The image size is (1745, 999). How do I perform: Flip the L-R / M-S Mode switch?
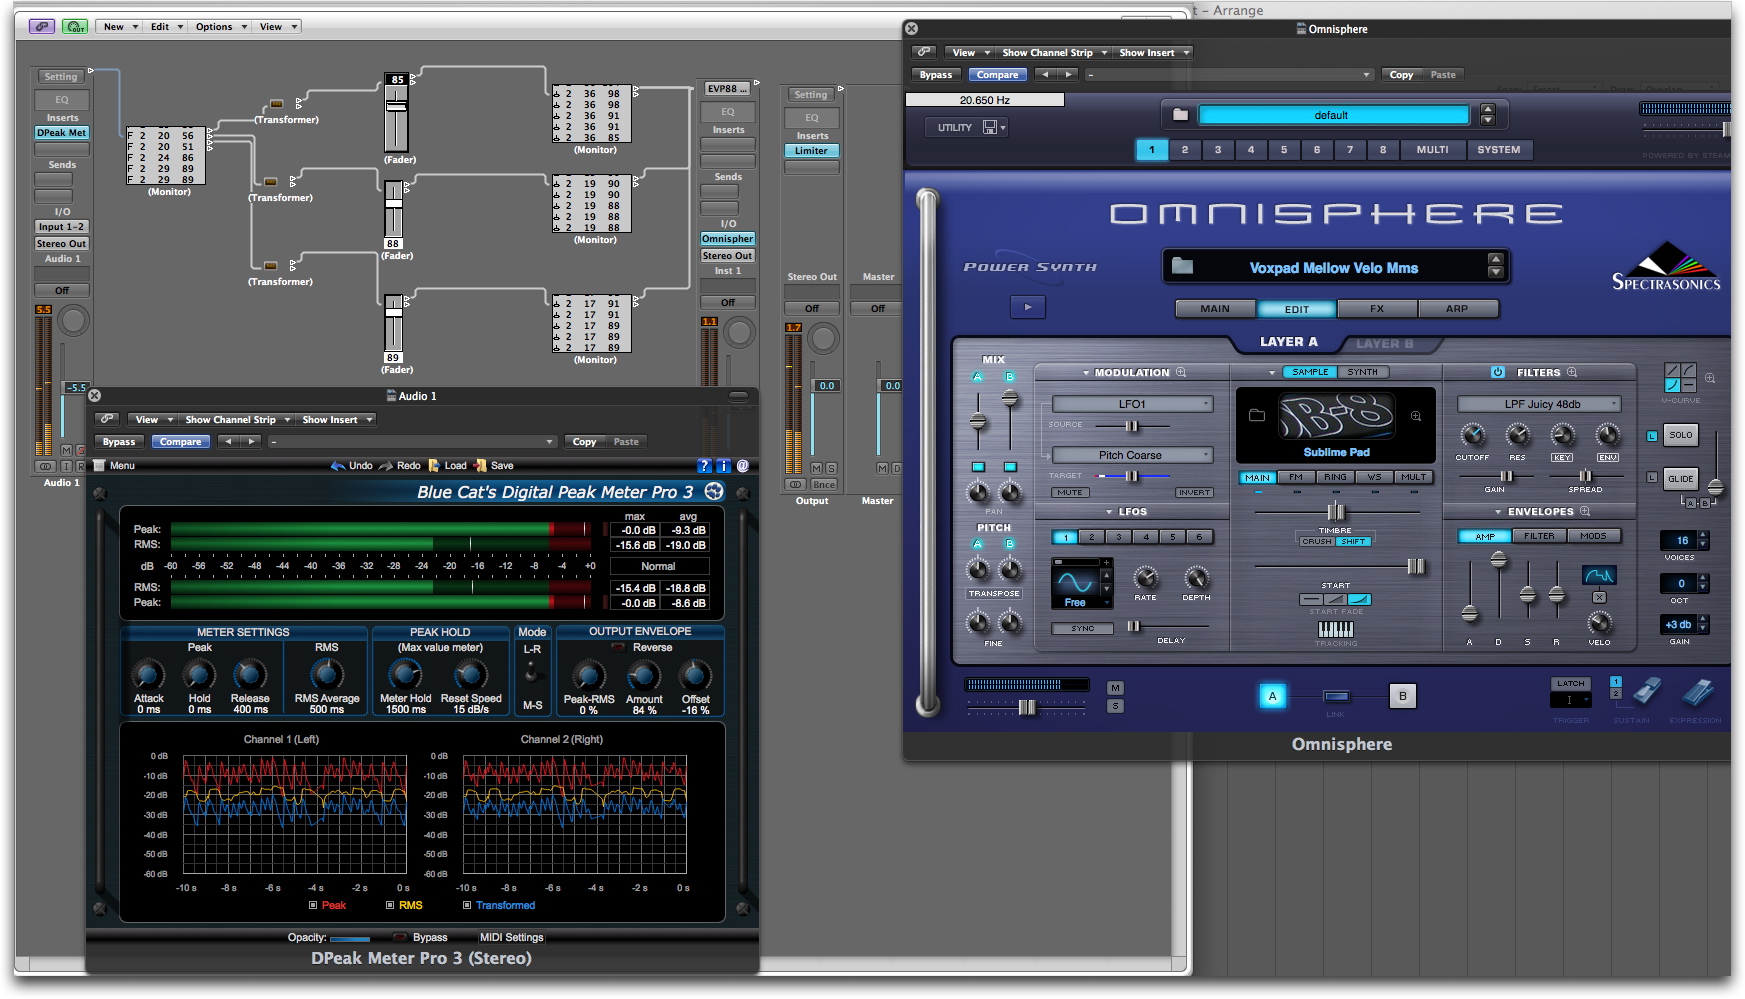tap(532, 670)
